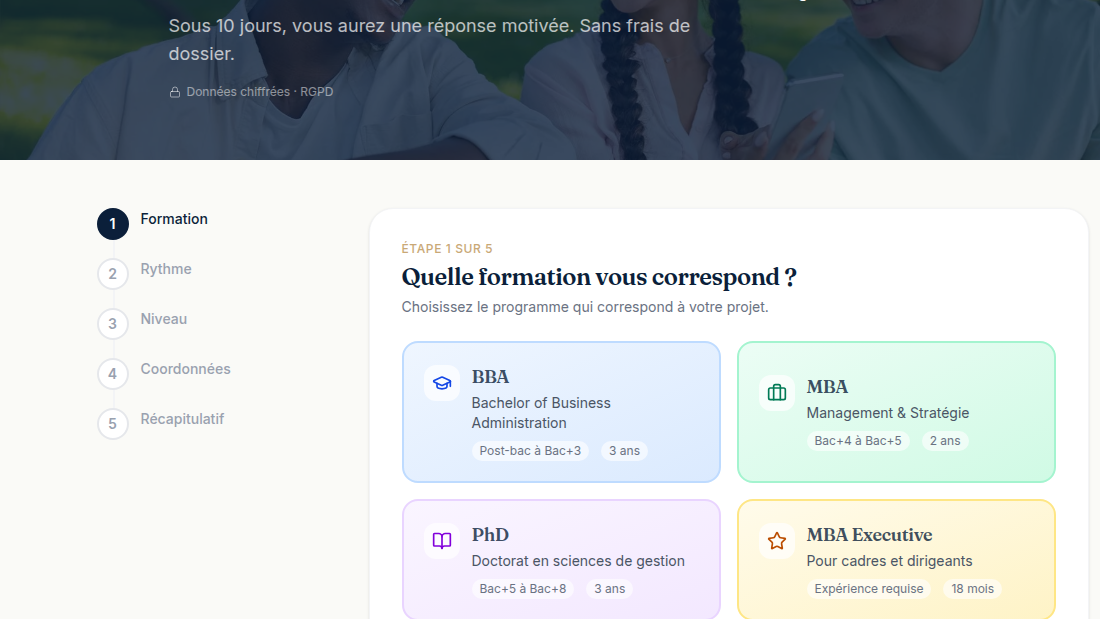Image resolution: width=1100 pixels, height=619 pixels.
Task: Click the 'Bac+5 à Bac+8' tag
Action: point(523,589)
